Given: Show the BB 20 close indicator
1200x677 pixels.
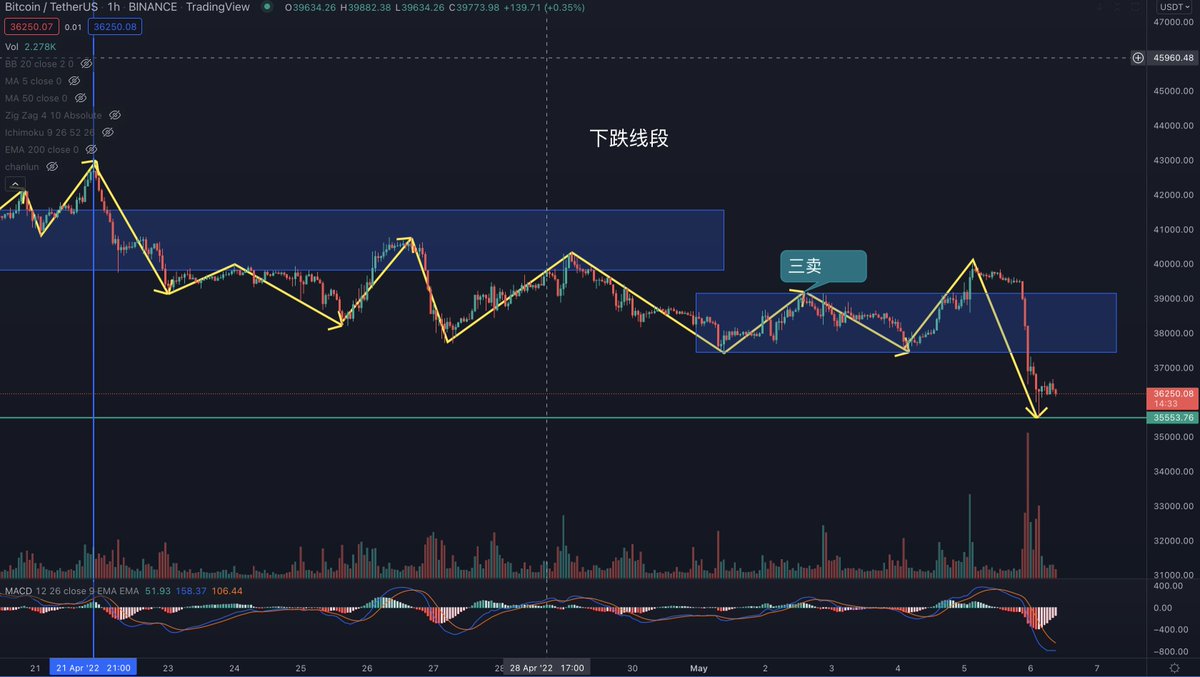Looking at the screenshot, I should (87, 63).
